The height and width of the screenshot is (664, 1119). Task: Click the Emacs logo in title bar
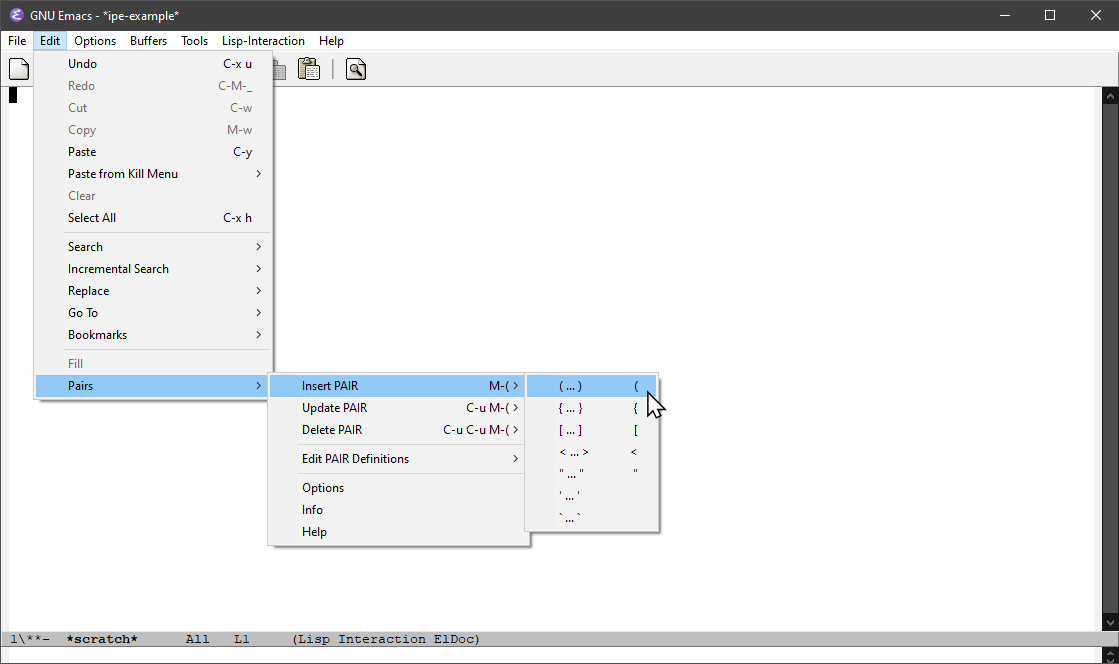coord(16,15)
